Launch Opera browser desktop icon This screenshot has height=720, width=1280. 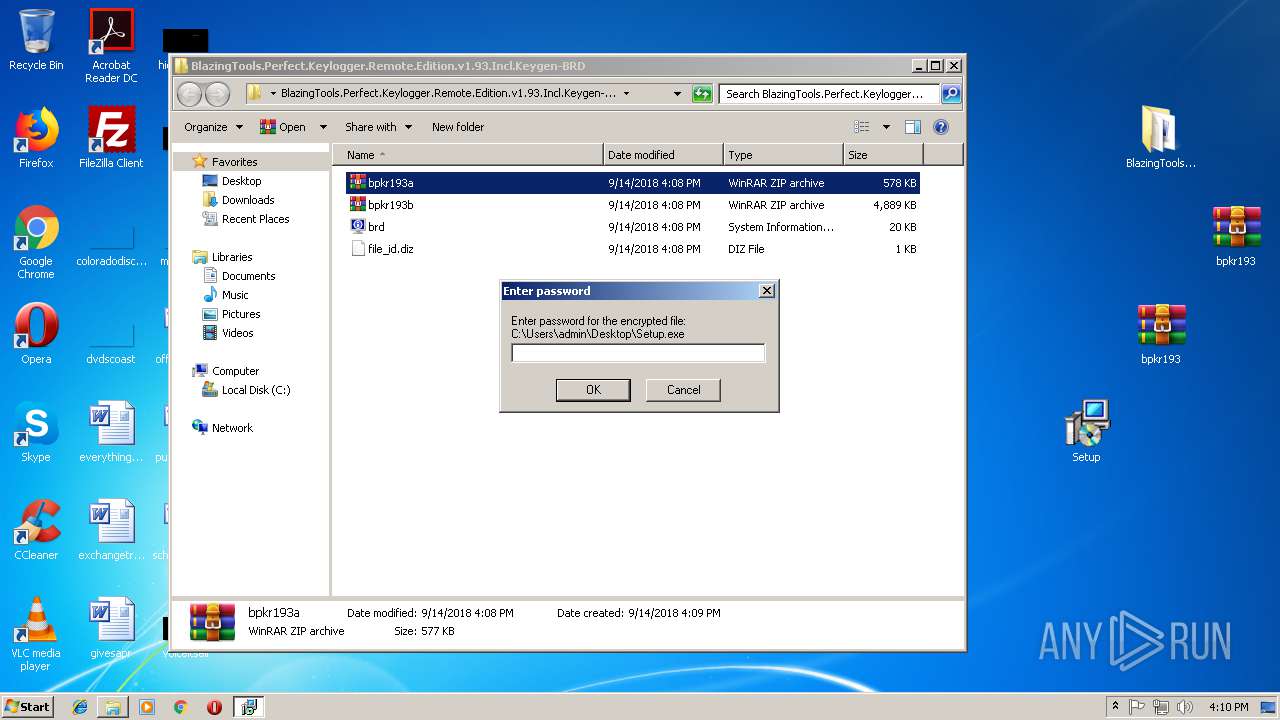pyautogui.click(x=36, y=334)
